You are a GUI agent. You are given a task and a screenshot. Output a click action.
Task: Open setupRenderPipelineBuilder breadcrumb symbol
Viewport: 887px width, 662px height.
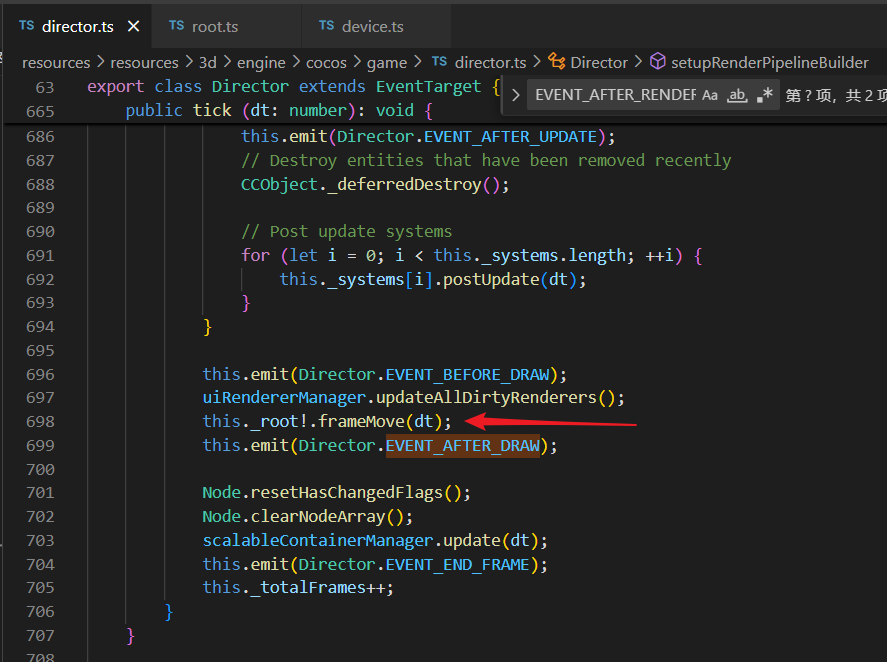[769, 62]
